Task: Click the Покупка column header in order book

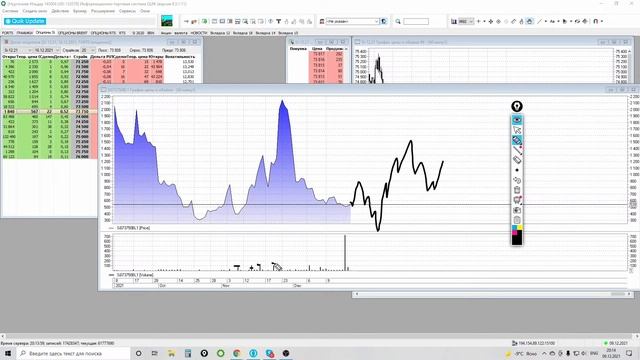Action: click(x=298, y=49)
